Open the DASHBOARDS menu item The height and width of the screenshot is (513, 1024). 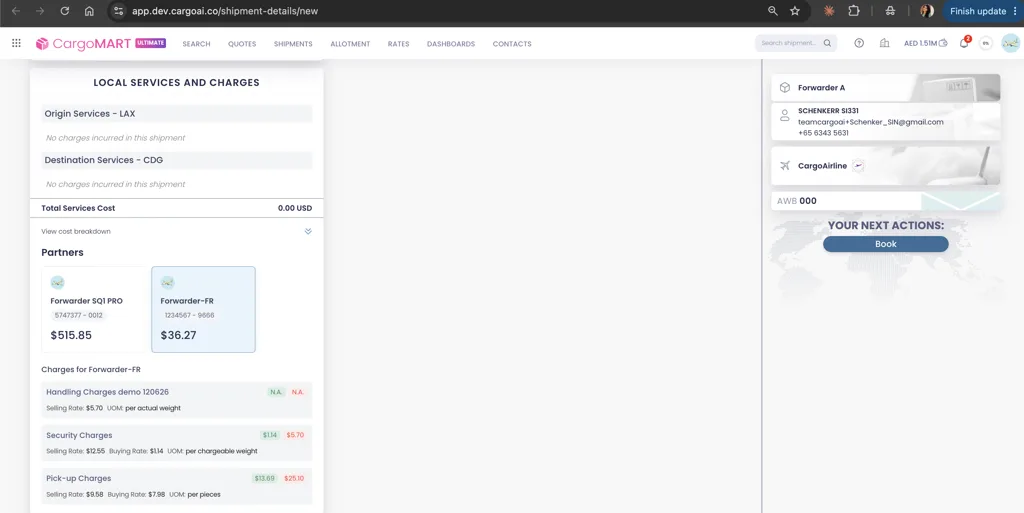[451, 44]
